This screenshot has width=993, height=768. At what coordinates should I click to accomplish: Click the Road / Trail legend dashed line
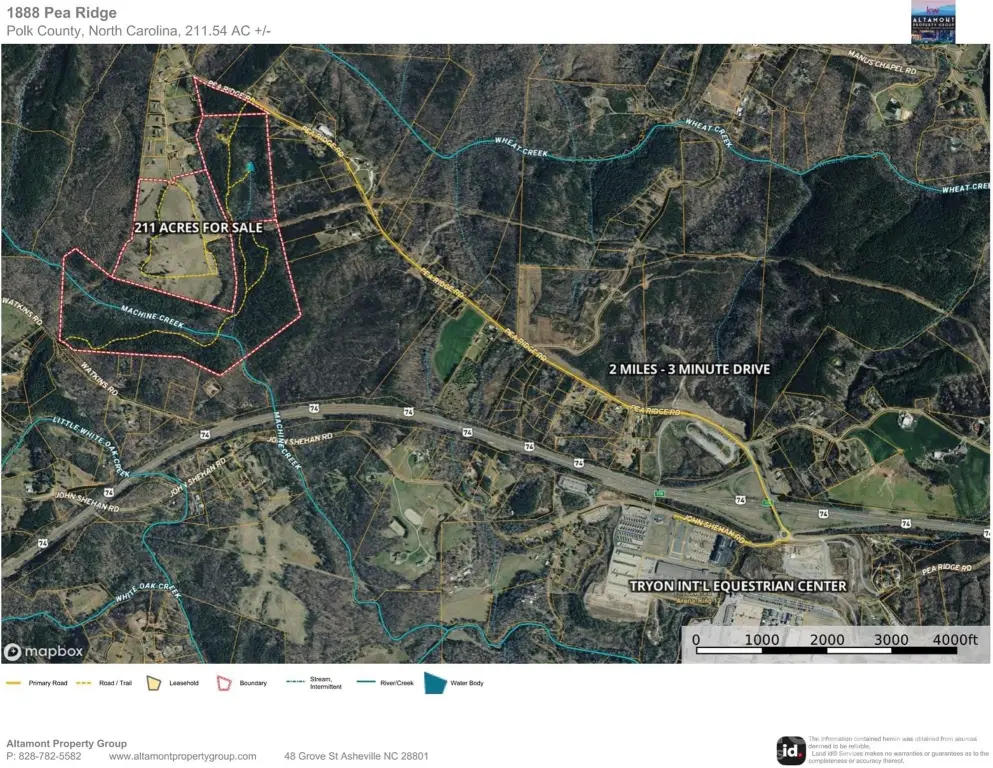pyautogui.click(x=84, y=683)
